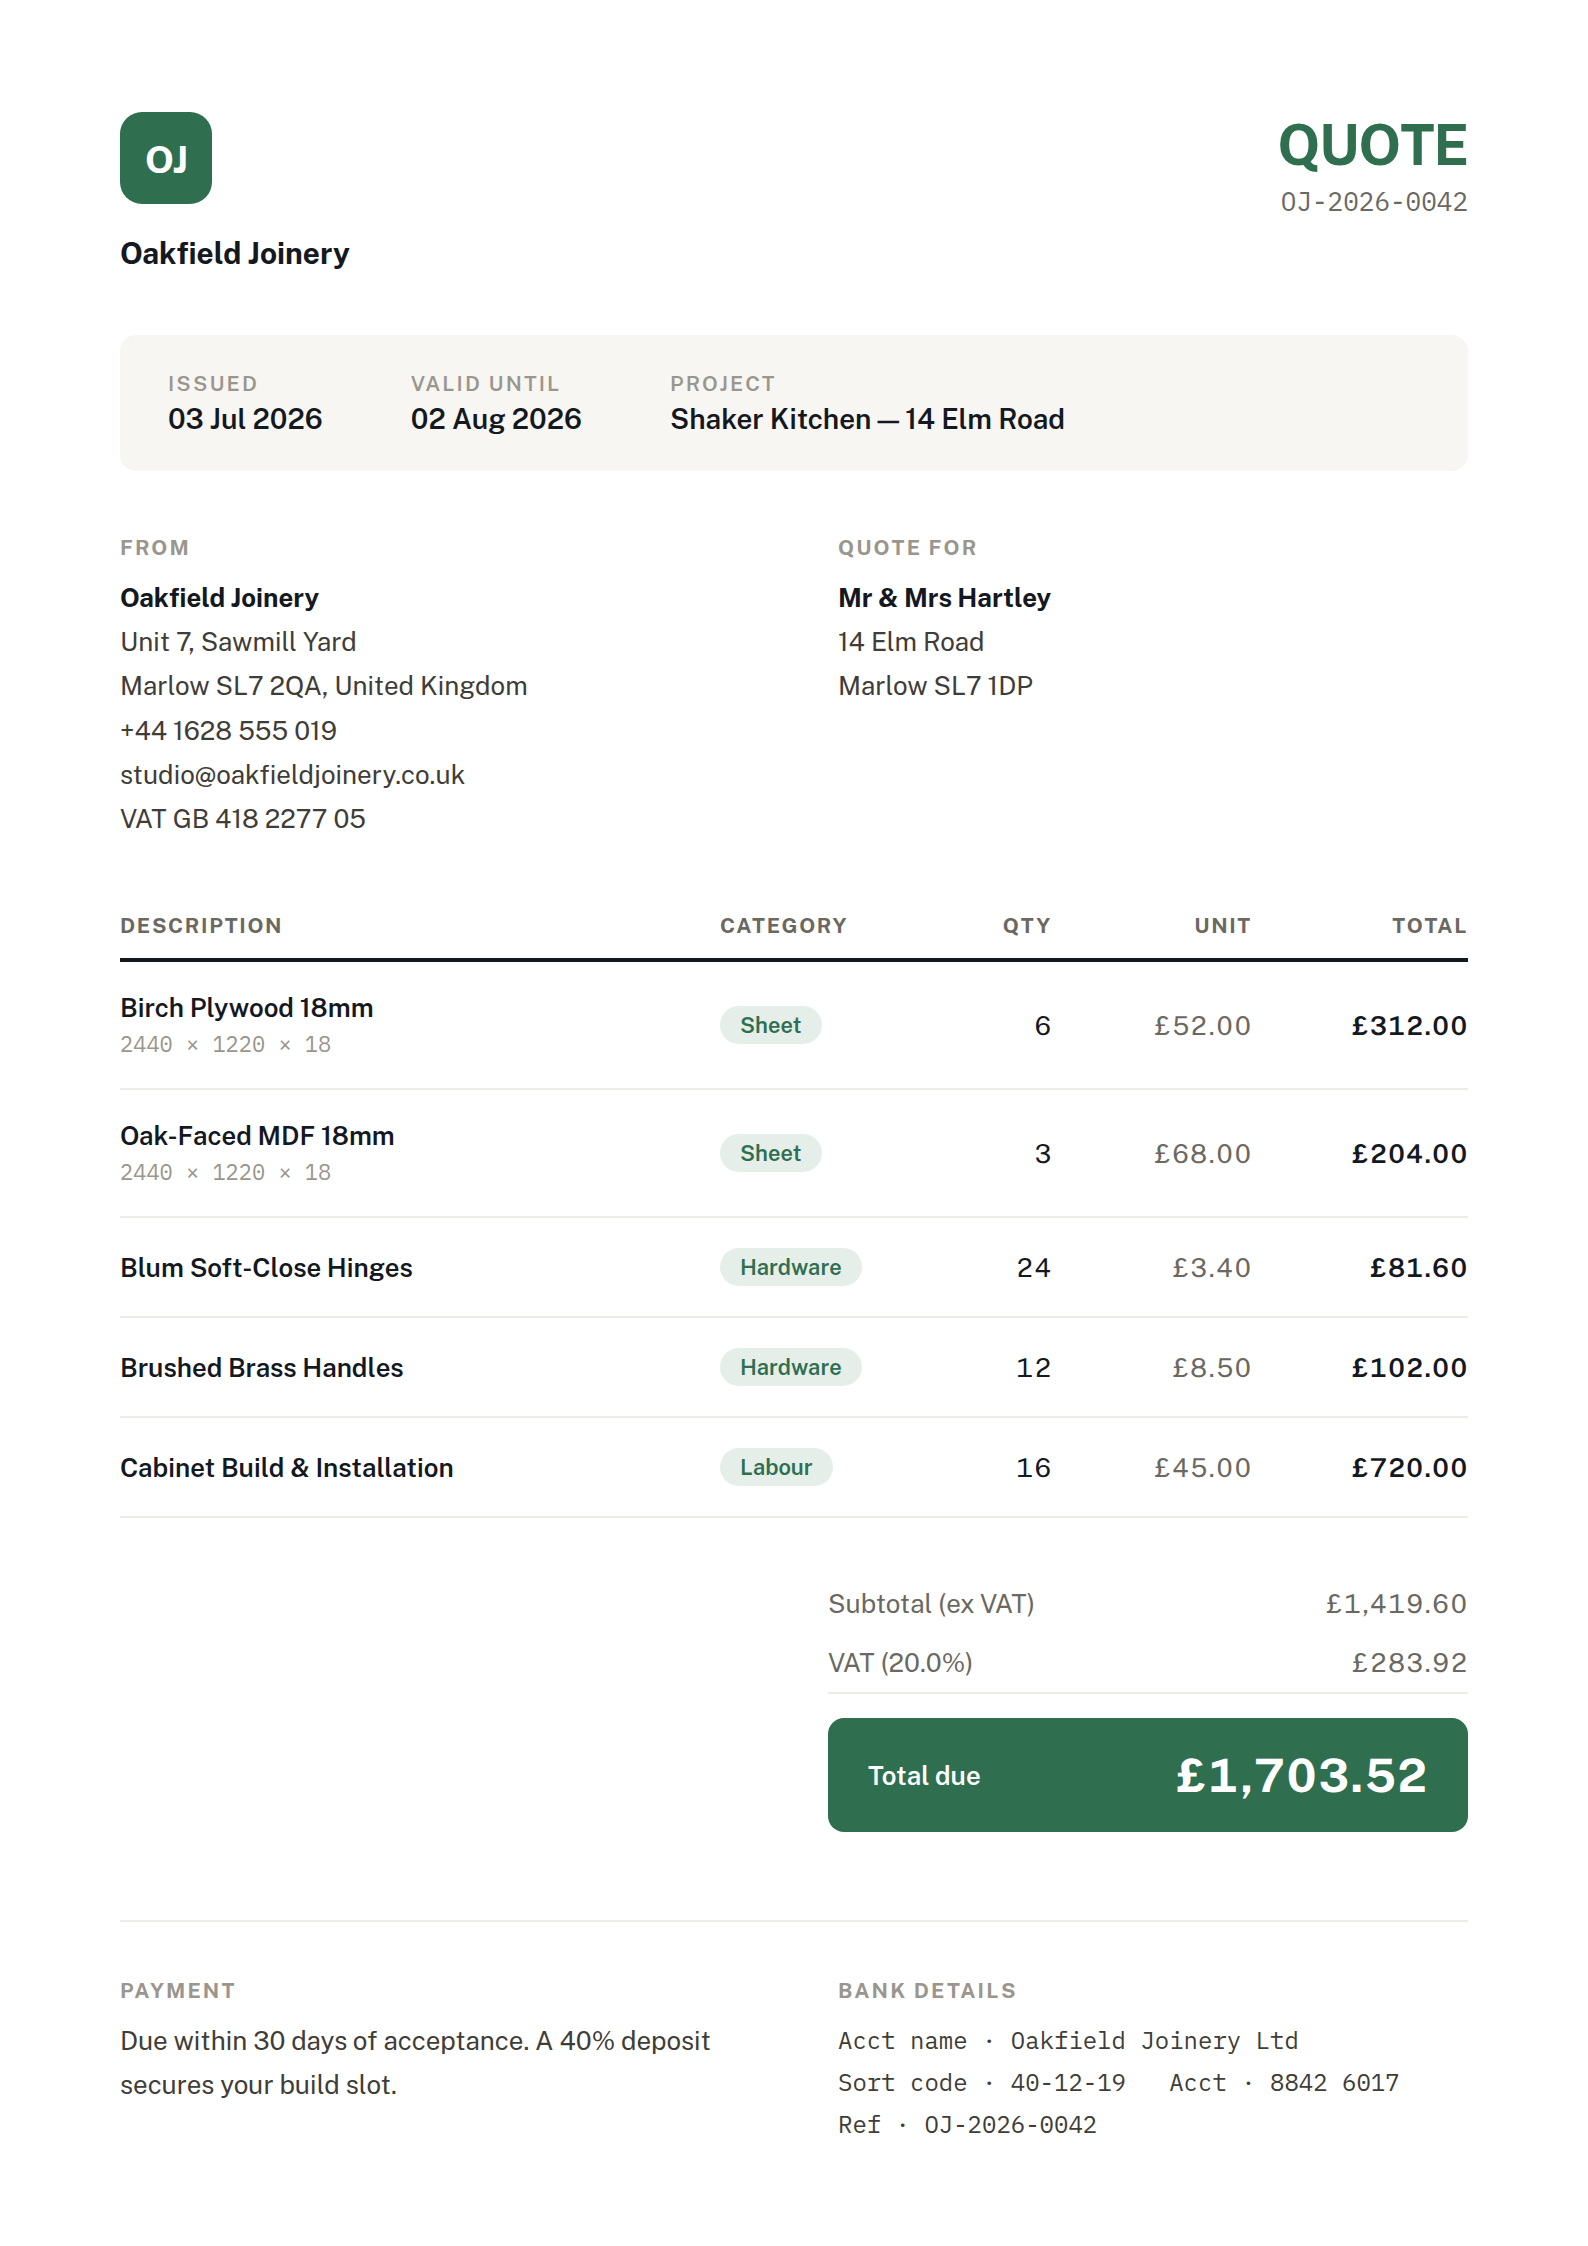1588x2246 pixels.
Task: Click the QUOTE FOR section label
Action: (x=908, y=548)
